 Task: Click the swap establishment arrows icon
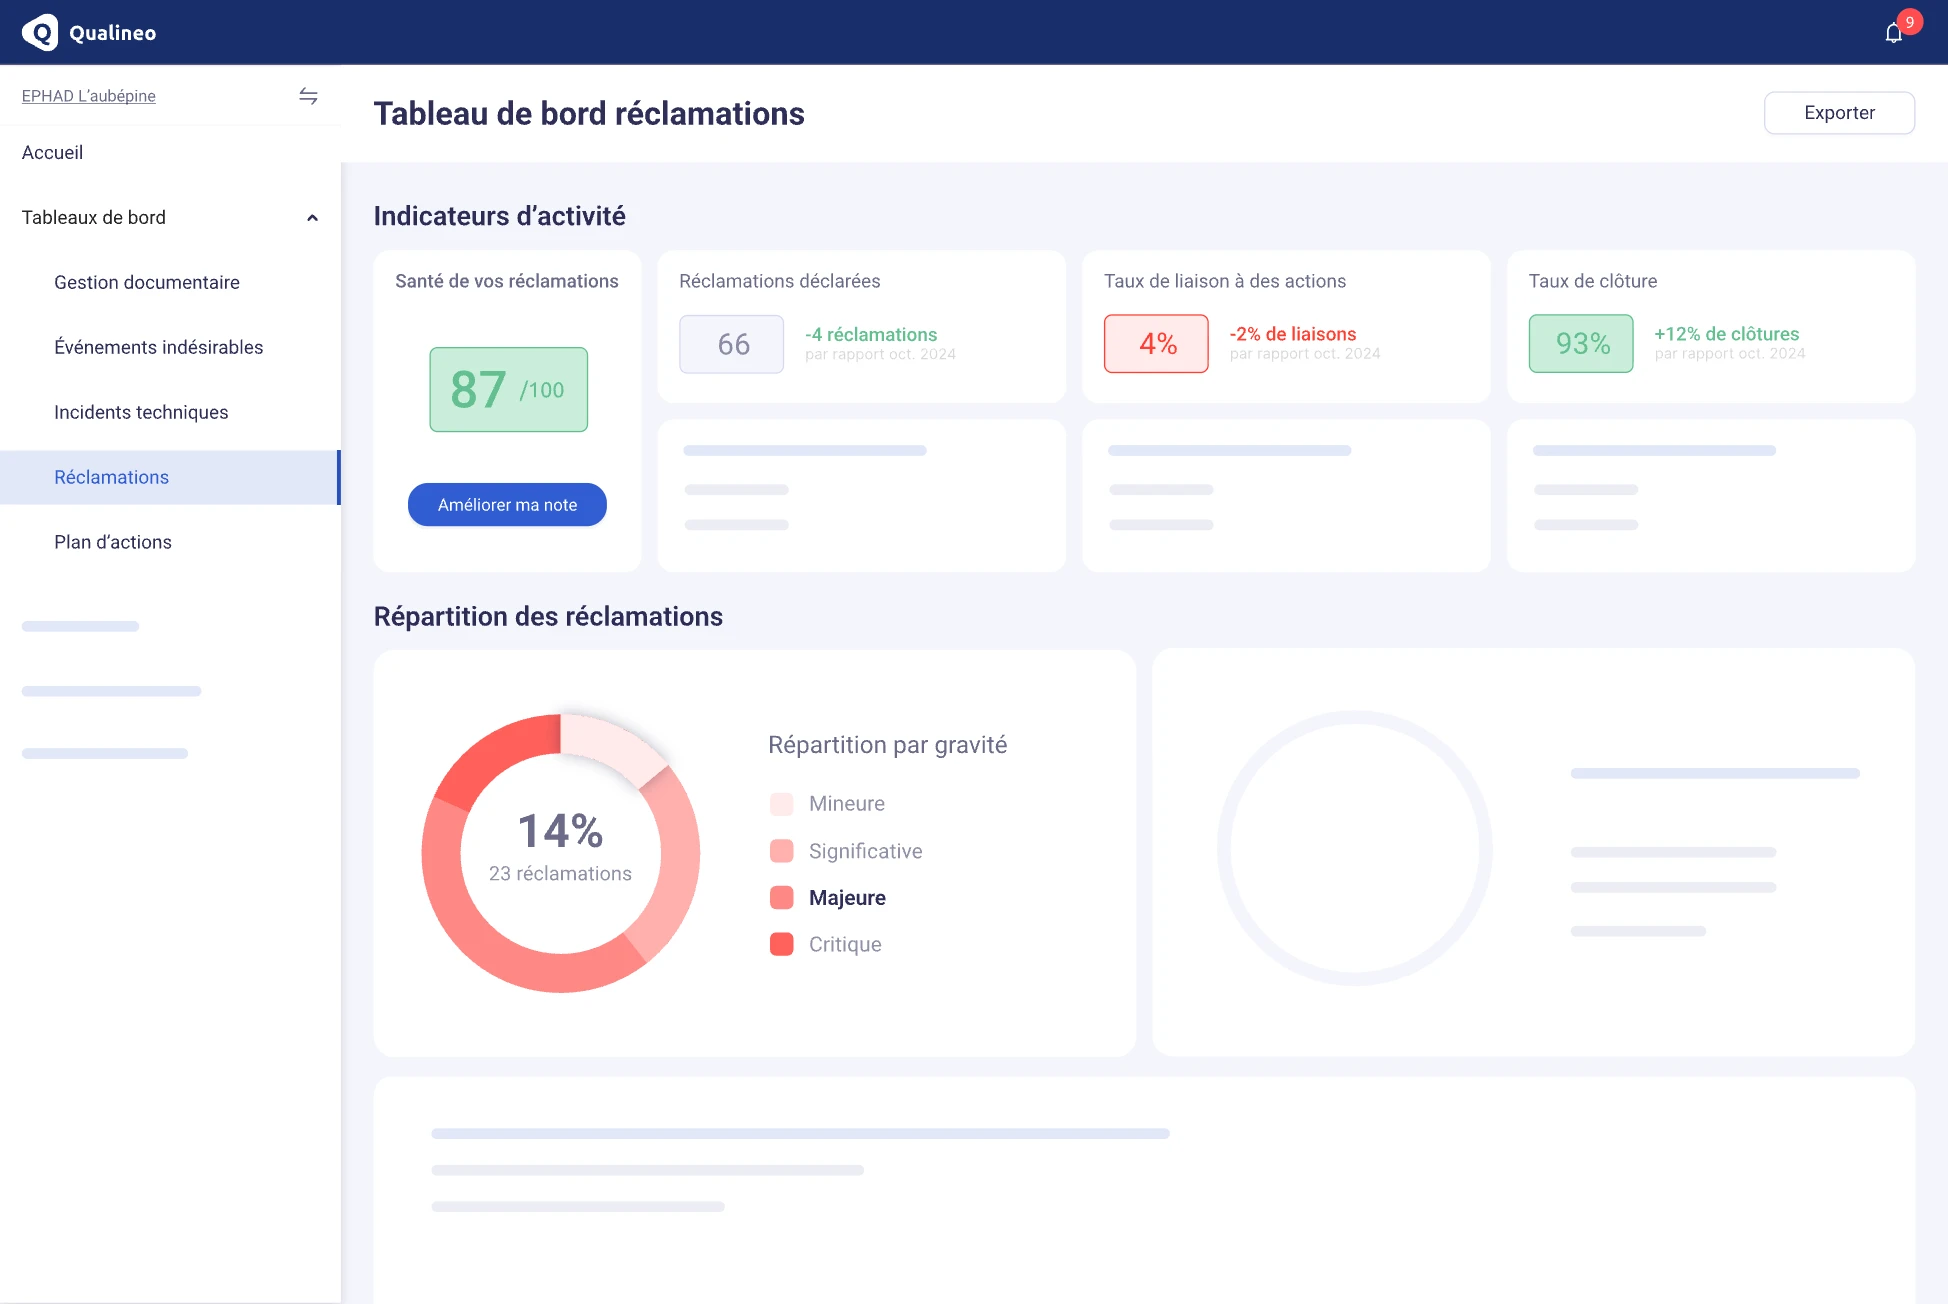click(x=308, y=96)
